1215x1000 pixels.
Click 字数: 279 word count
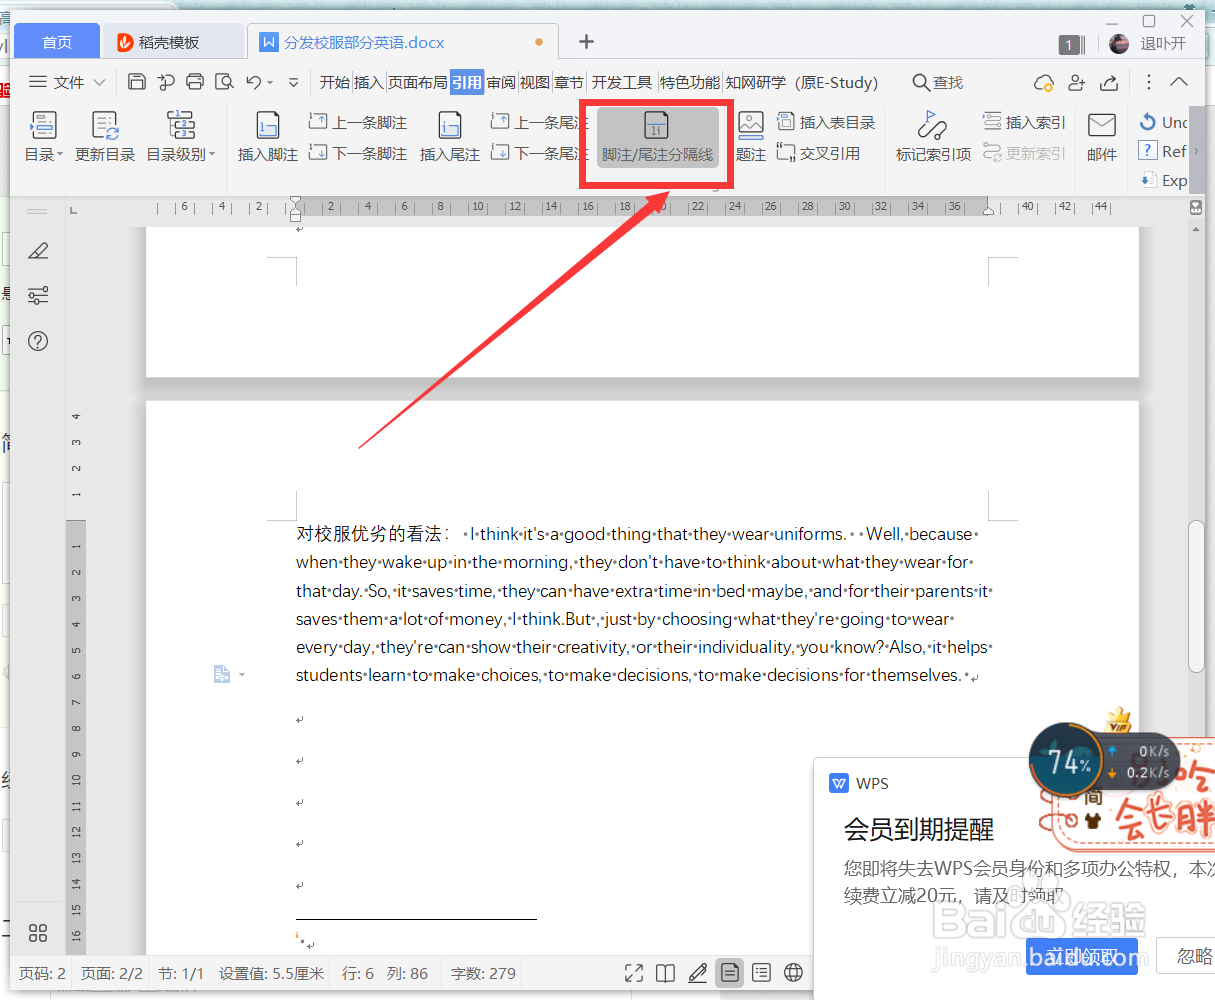click(483, 973)
